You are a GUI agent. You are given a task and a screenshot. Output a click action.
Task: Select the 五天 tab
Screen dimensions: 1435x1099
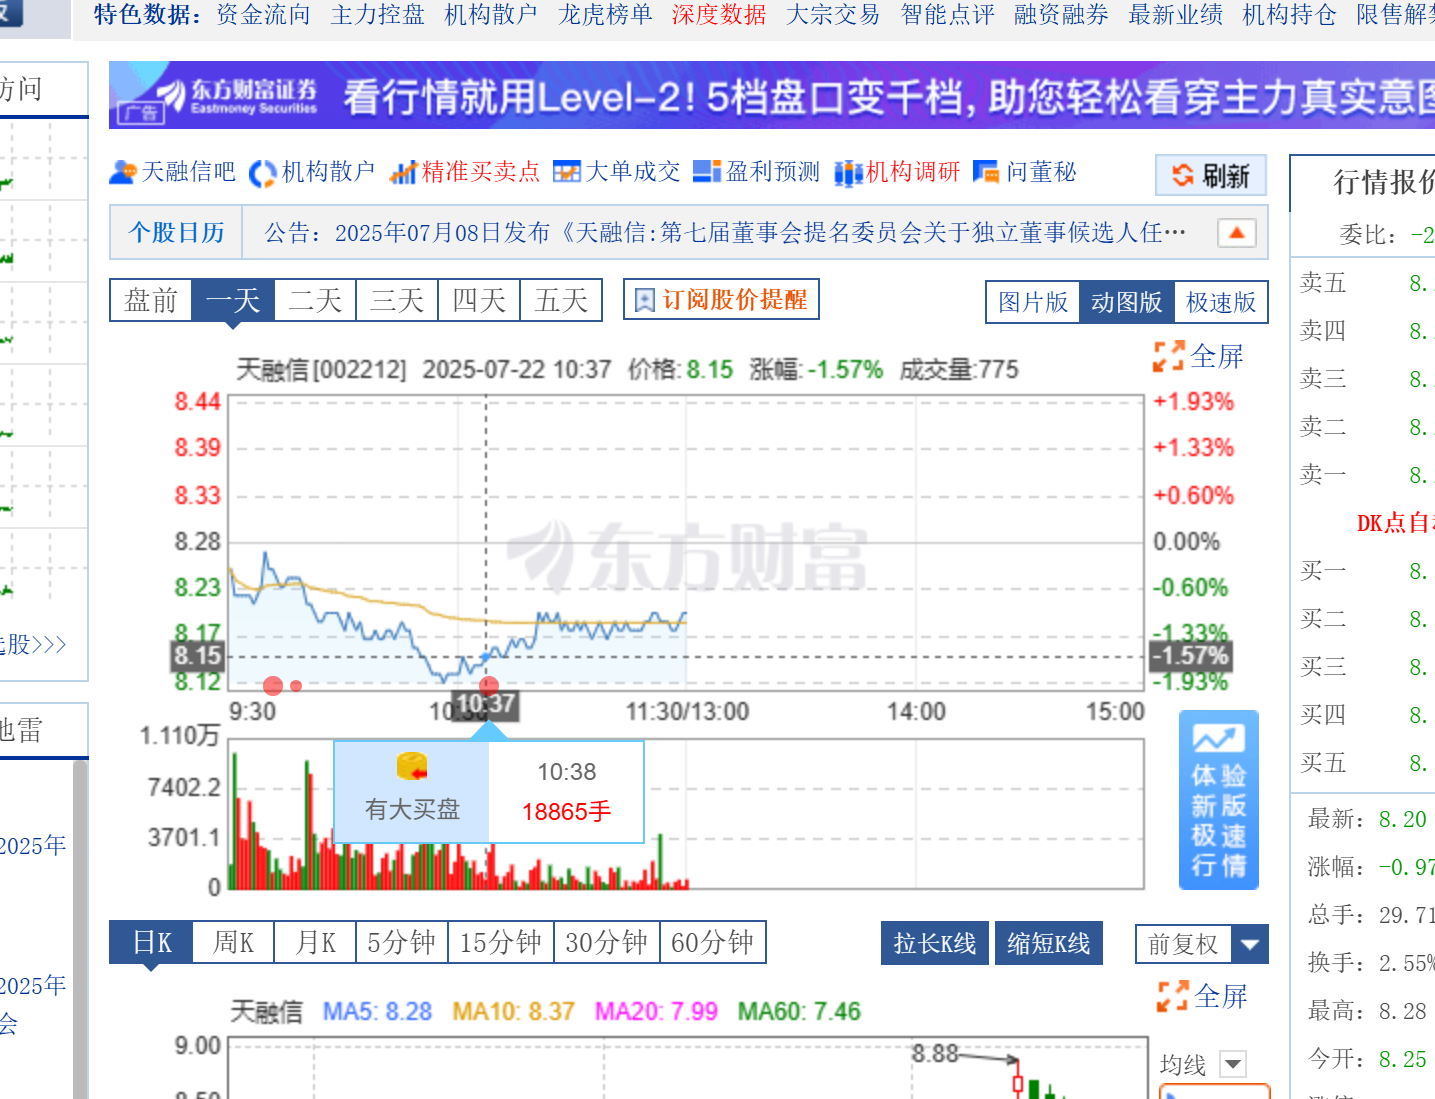[561, 300]
